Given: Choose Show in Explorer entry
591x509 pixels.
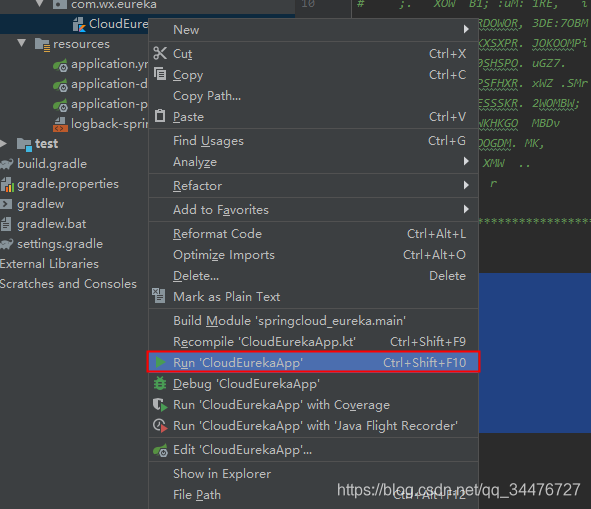Looking at the screenshot, I should 314,474.
